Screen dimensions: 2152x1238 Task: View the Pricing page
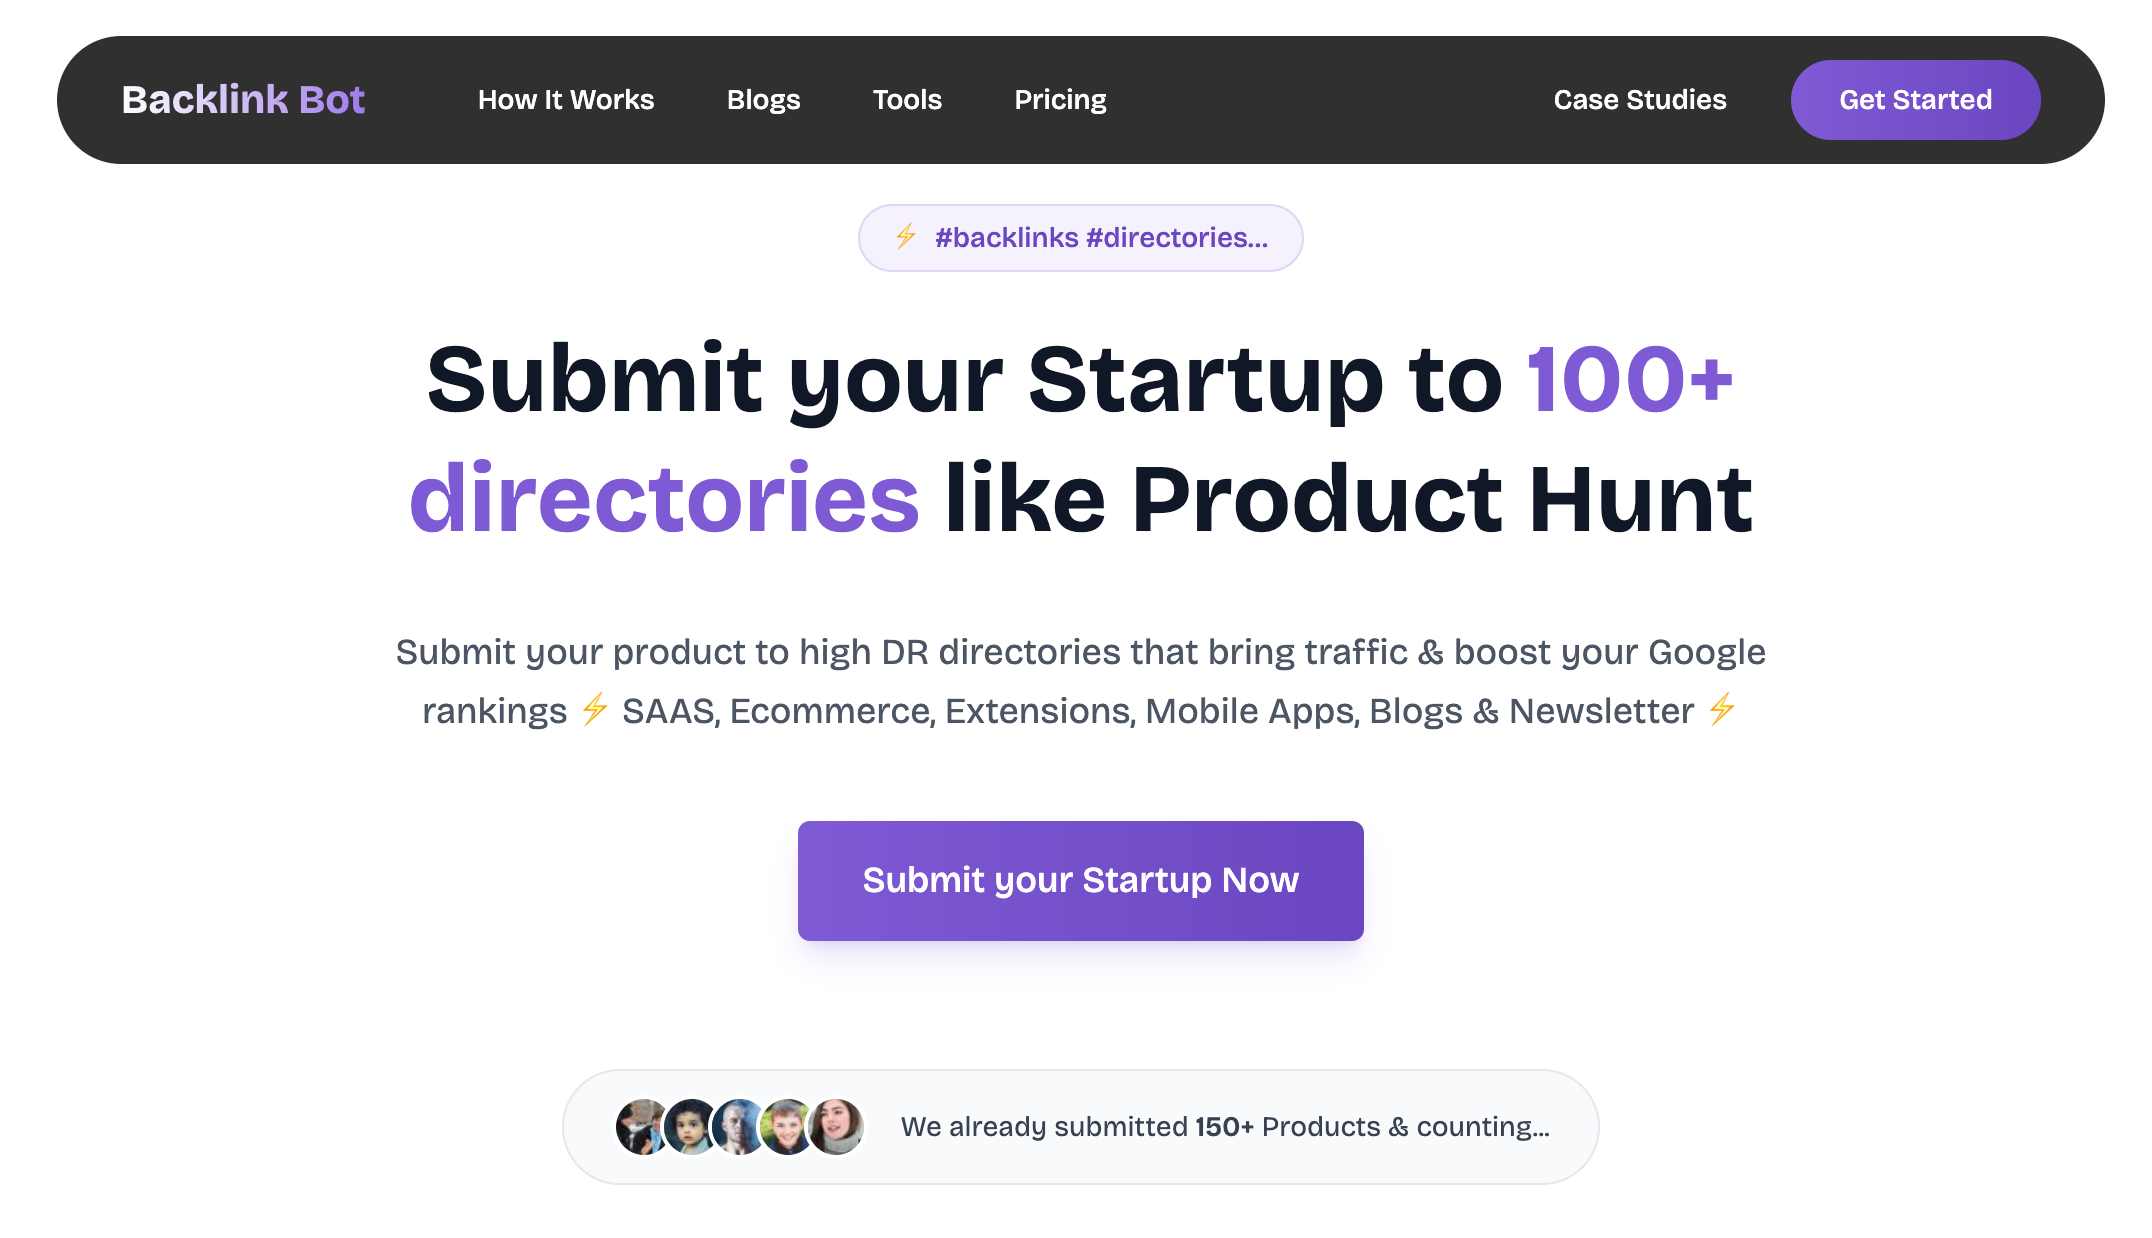click(1060, 100)
